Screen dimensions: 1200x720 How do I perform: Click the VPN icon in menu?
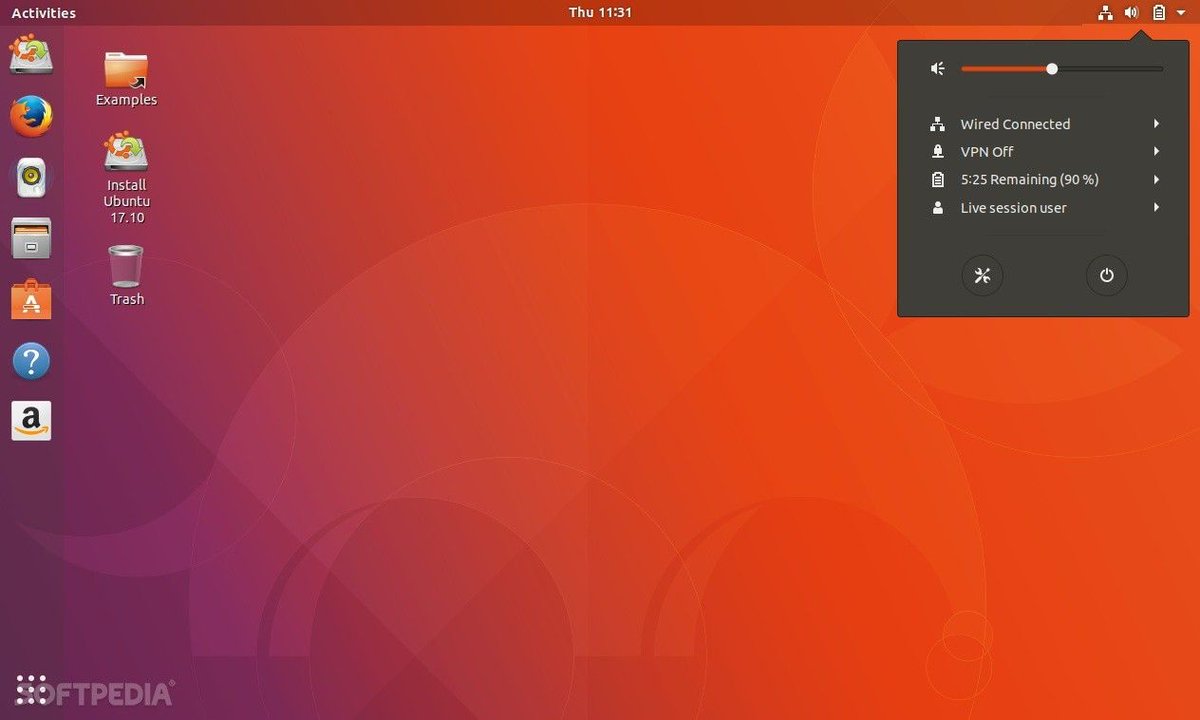click(x=937, y=152)
